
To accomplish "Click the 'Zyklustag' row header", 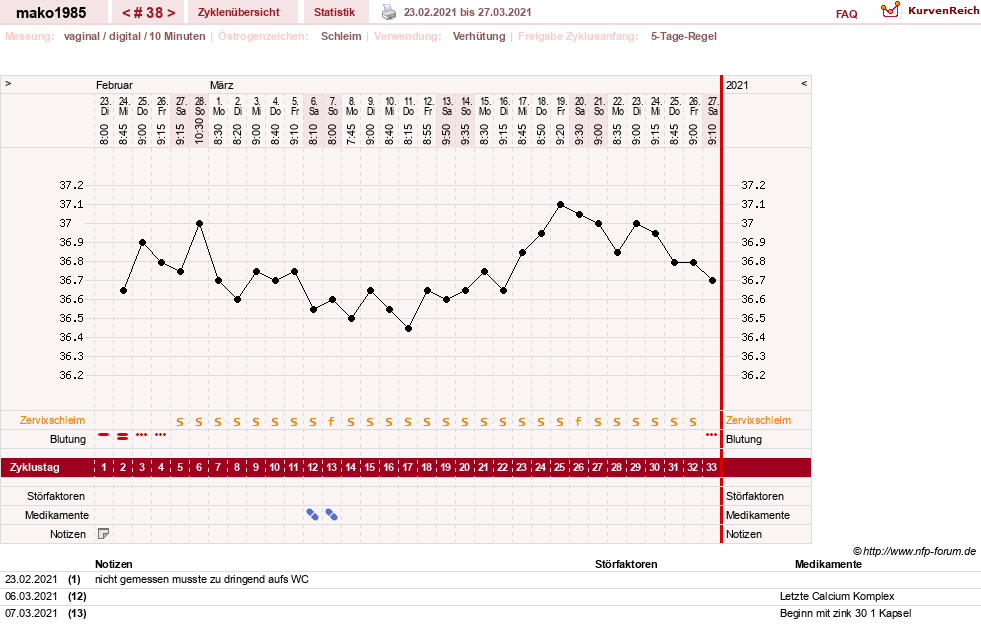I will coord(34,467).
